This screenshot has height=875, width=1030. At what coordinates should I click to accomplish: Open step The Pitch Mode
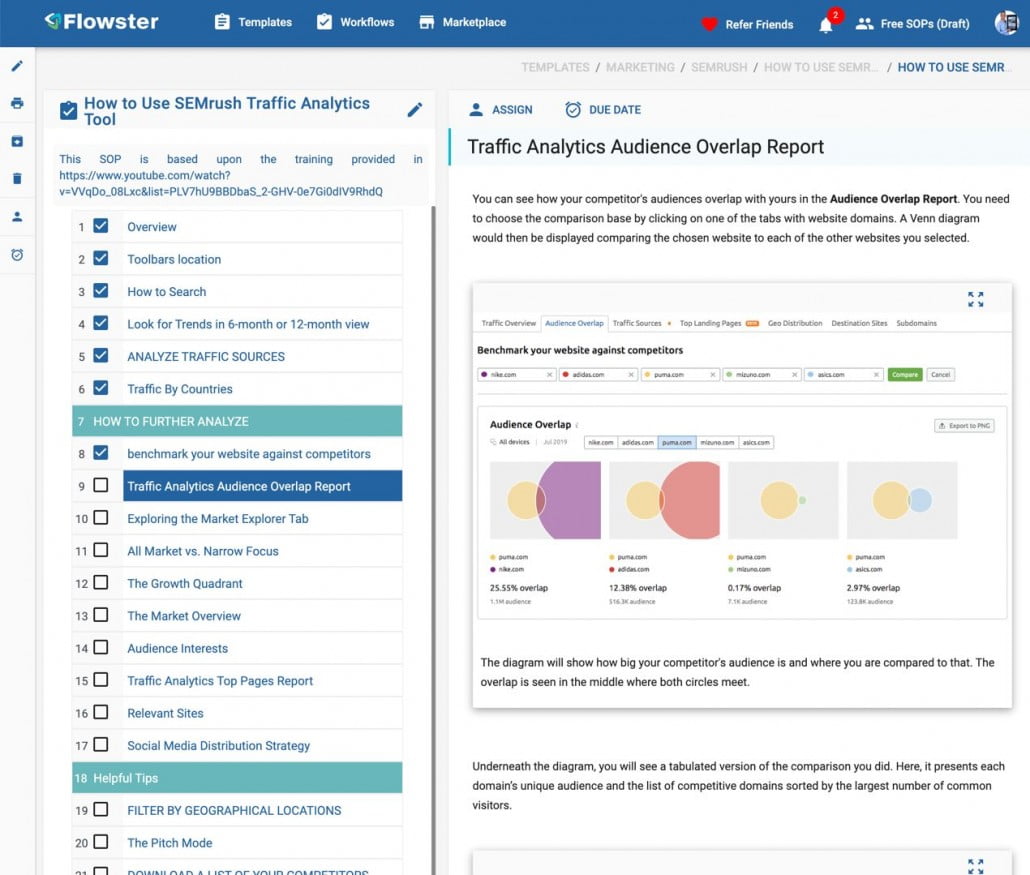[x=169, y=843]
